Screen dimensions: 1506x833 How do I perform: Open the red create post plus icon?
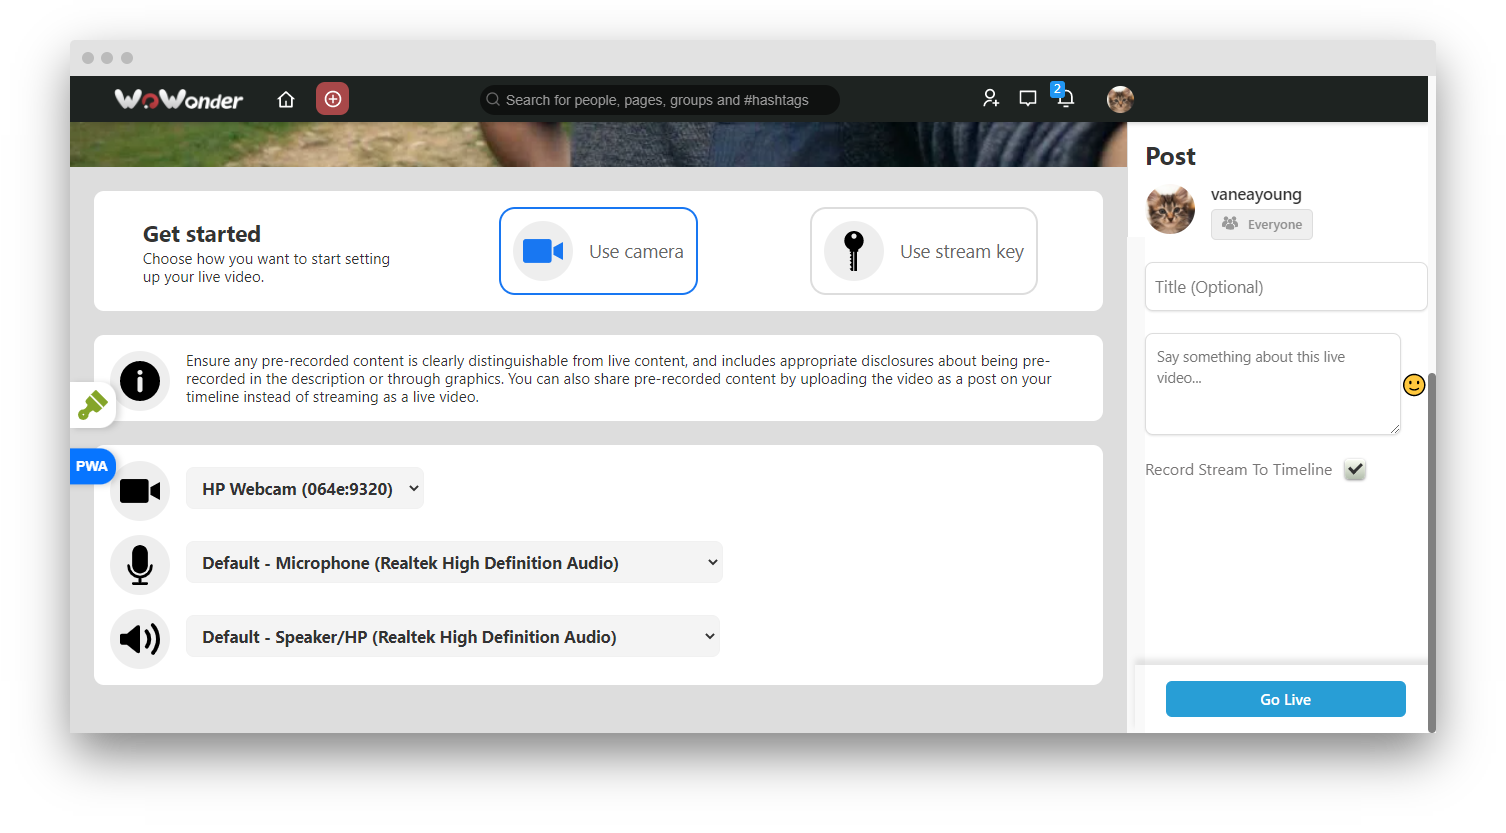pos(332,98)
